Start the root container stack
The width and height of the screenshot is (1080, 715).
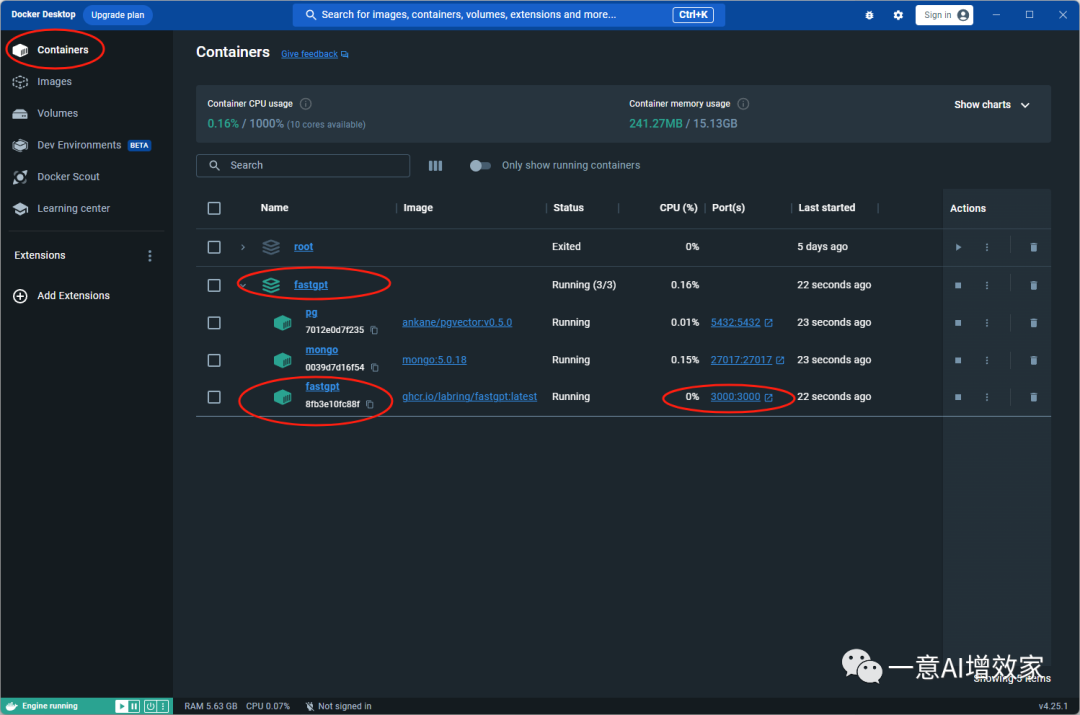958,247
